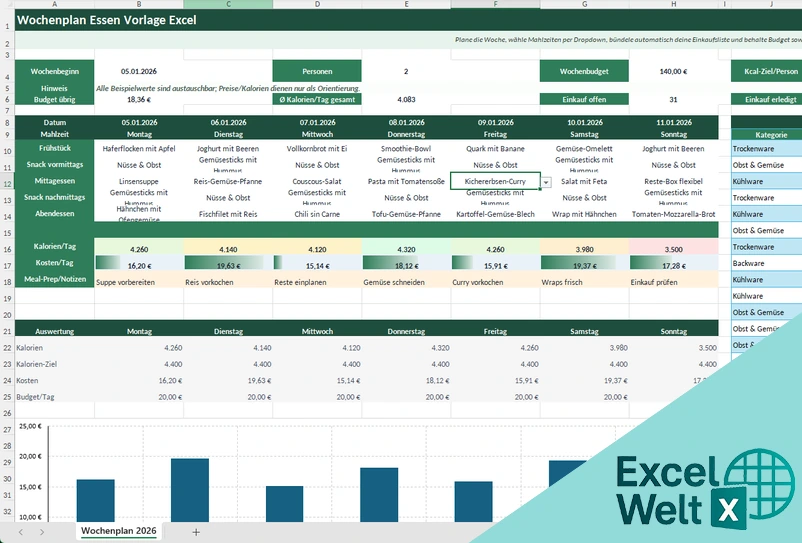Select the Reis-Gemüse-Pfanne lunch cell
The image size is (802, 543).
tap(228, 181)
